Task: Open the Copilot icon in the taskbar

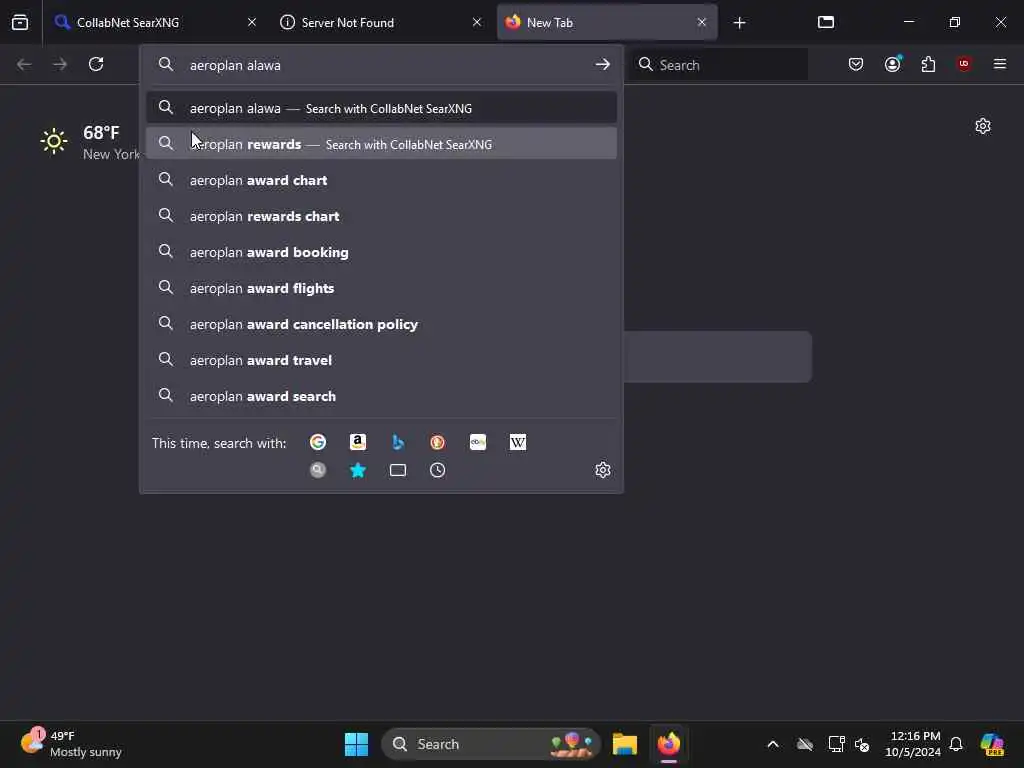Action: tap(992, 744)
